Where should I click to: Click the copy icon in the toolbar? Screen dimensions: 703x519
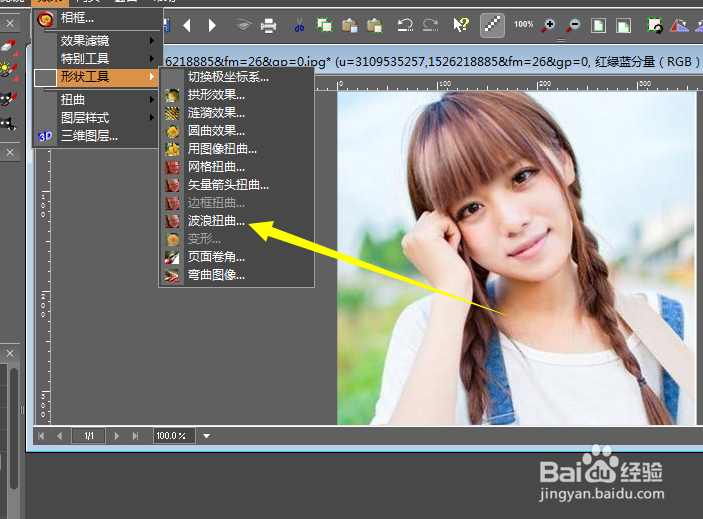[x=324, y=25]
